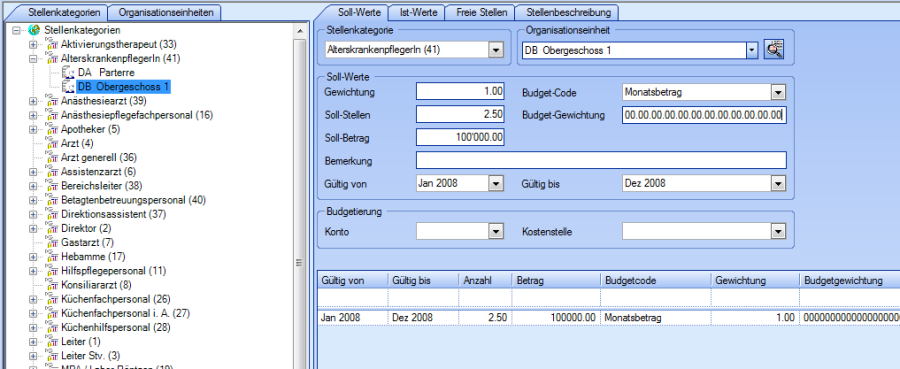Sort by the Anzahl column header

486,281
